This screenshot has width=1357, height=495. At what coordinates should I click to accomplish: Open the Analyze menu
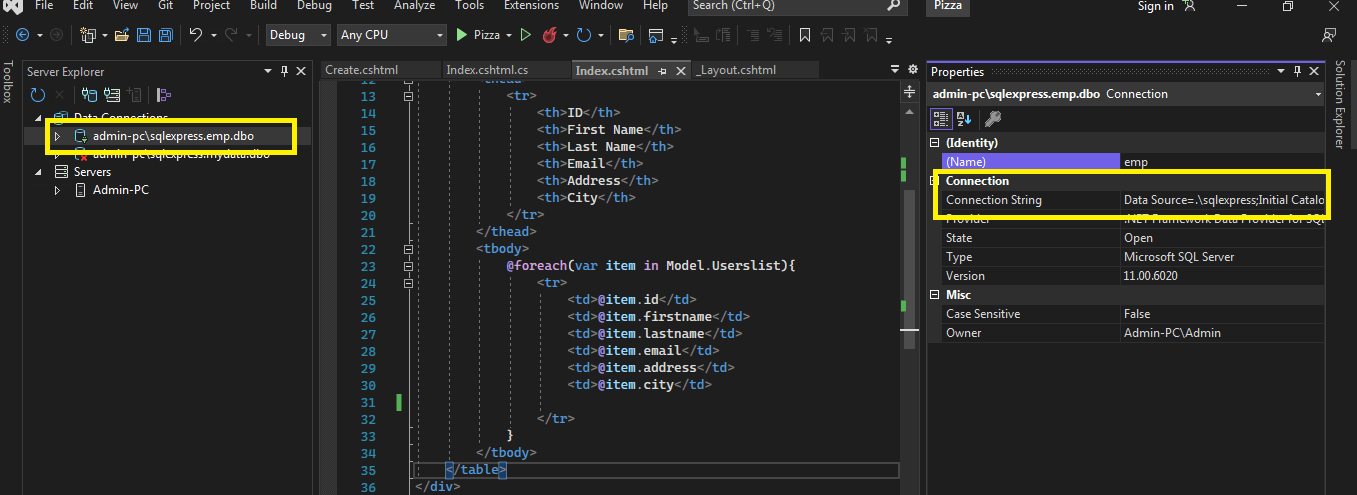(415, 6)
